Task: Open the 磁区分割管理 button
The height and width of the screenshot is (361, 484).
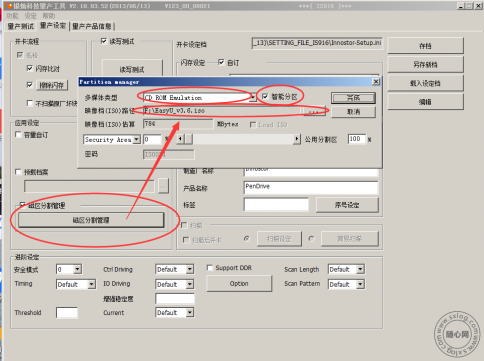Action: [91, 220]
